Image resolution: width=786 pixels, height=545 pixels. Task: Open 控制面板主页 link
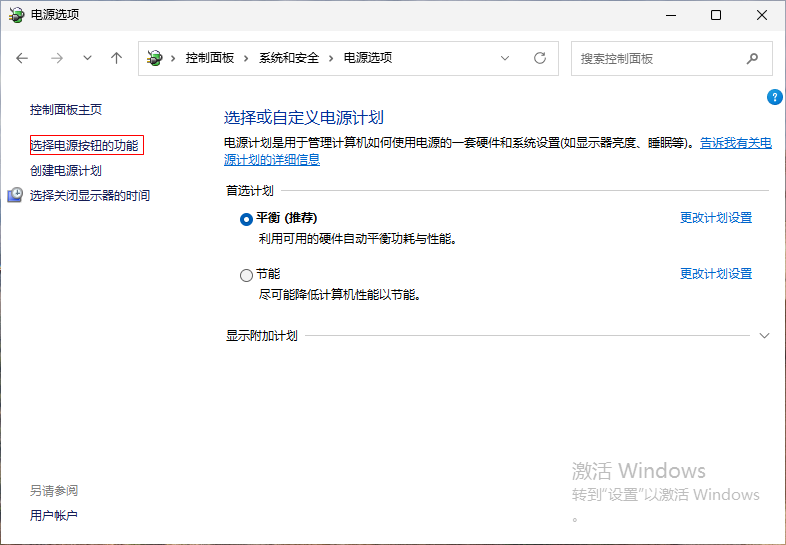[66, 110]
